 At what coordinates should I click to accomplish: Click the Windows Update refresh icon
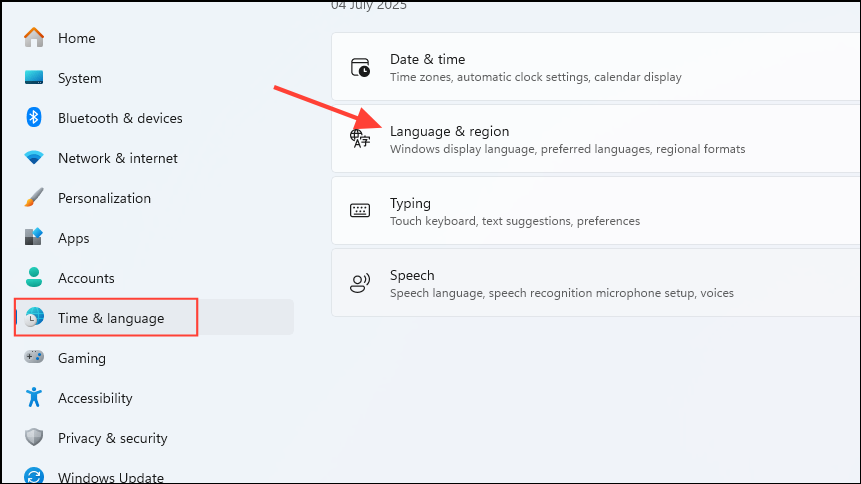pyautogui.click(x=34, y=477)
